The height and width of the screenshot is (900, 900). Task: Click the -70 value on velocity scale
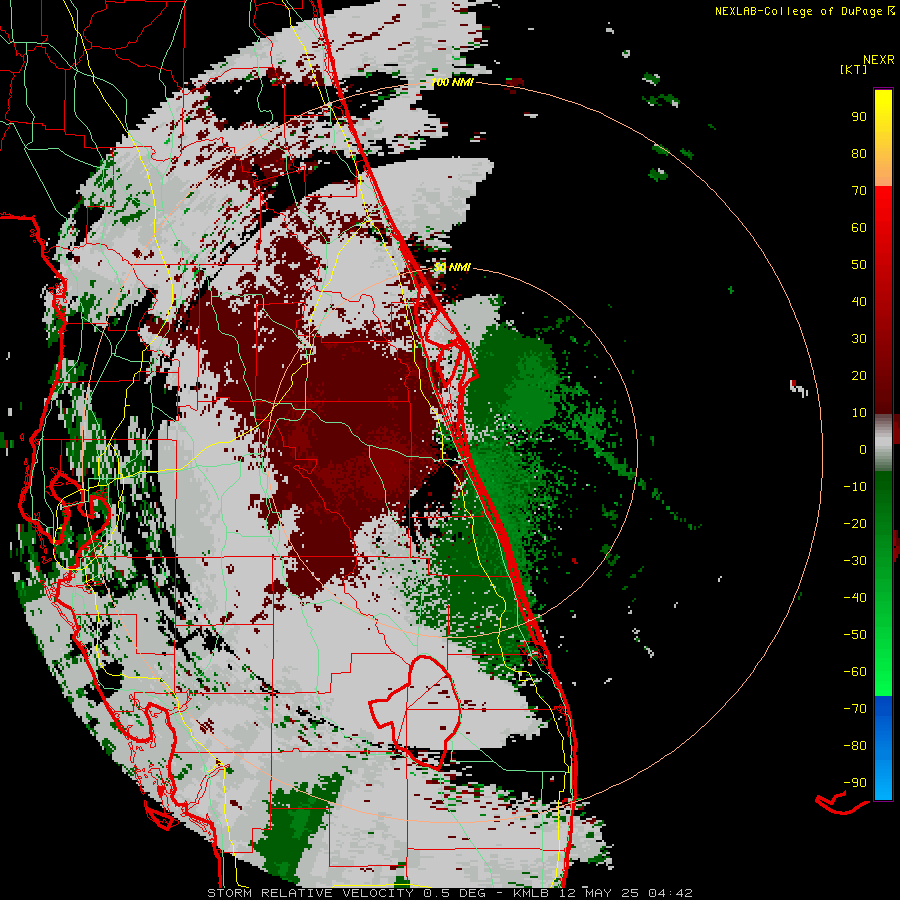click(855, 709)
